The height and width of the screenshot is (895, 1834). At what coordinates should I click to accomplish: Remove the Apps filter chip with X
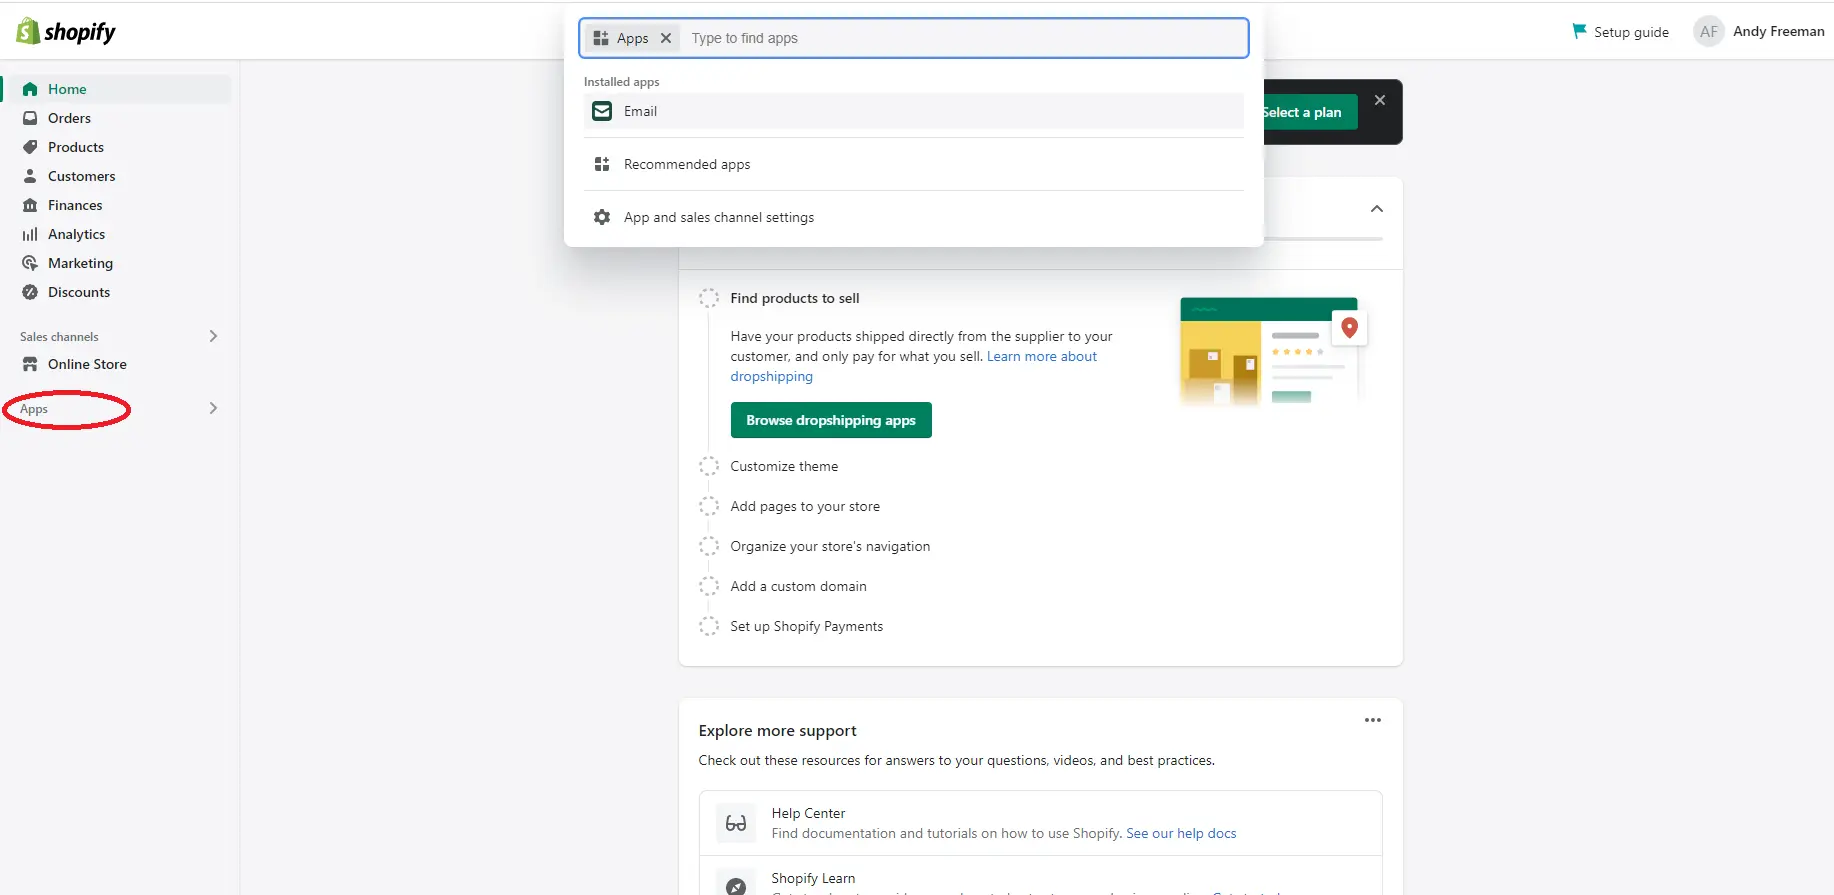666,38
